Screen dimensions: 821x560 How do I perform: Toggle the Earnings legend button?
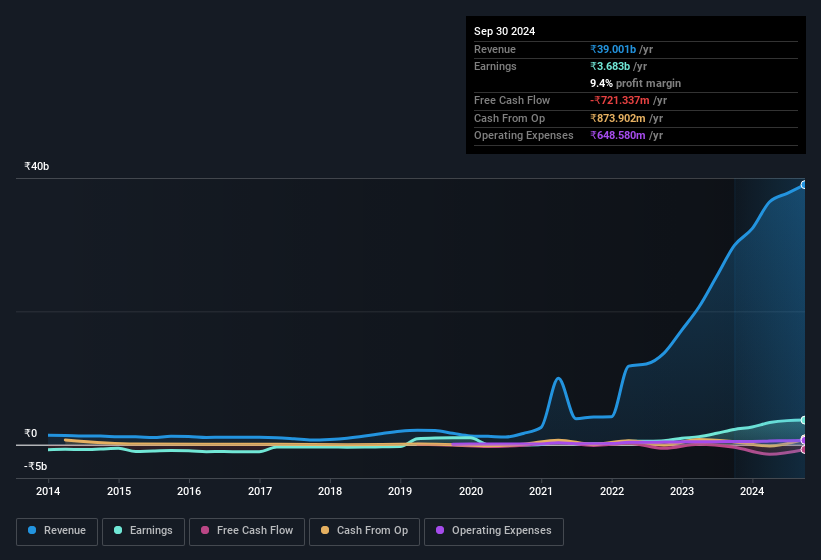(143, 531)
